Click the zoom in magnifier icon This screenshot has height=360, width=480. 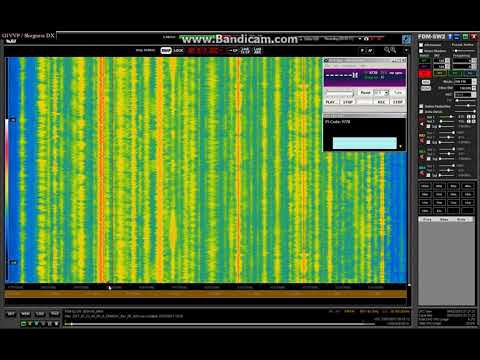coord(393,50)
